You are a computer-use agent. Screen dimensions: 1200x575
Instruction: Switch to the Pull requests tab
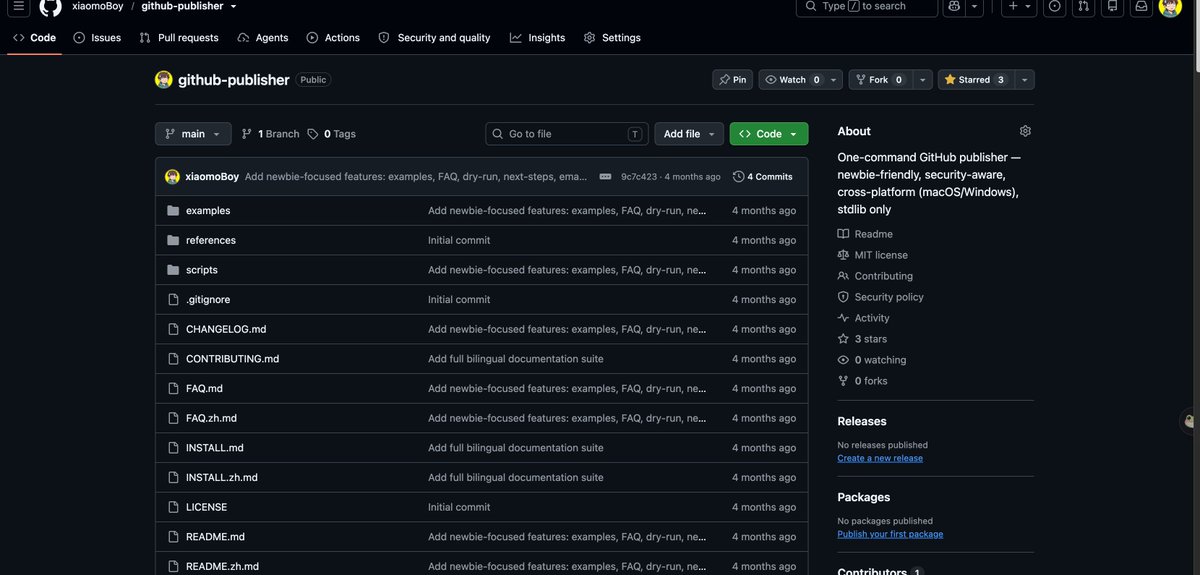[x=179, y=38]
